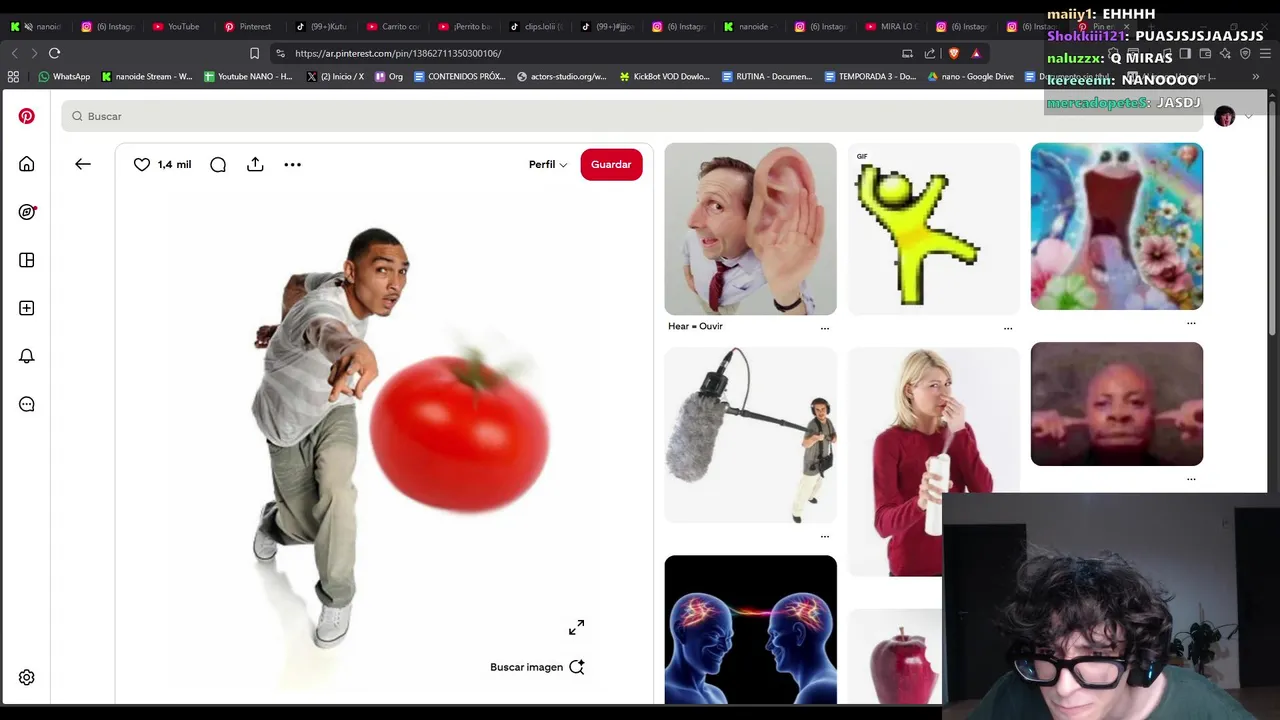Click the 1,4 mil likes count
1280x720 pixels.
pyautogui.click(x=174, y=164)
